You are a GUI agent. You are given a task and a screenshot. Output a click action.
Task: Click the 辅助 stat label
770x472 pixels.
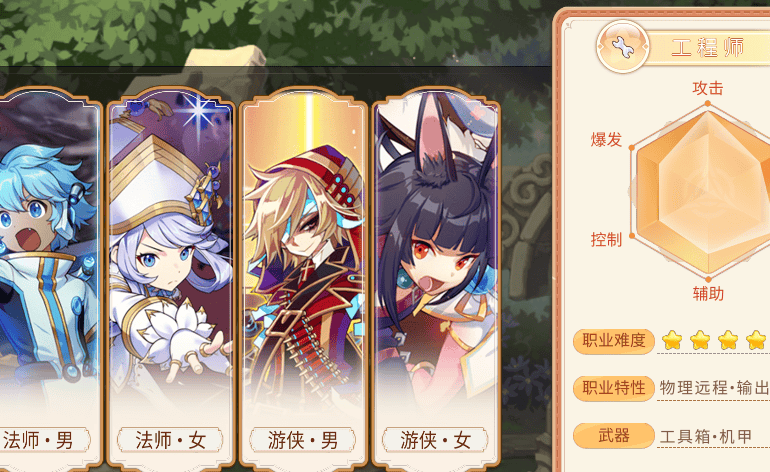click(708, 294)
